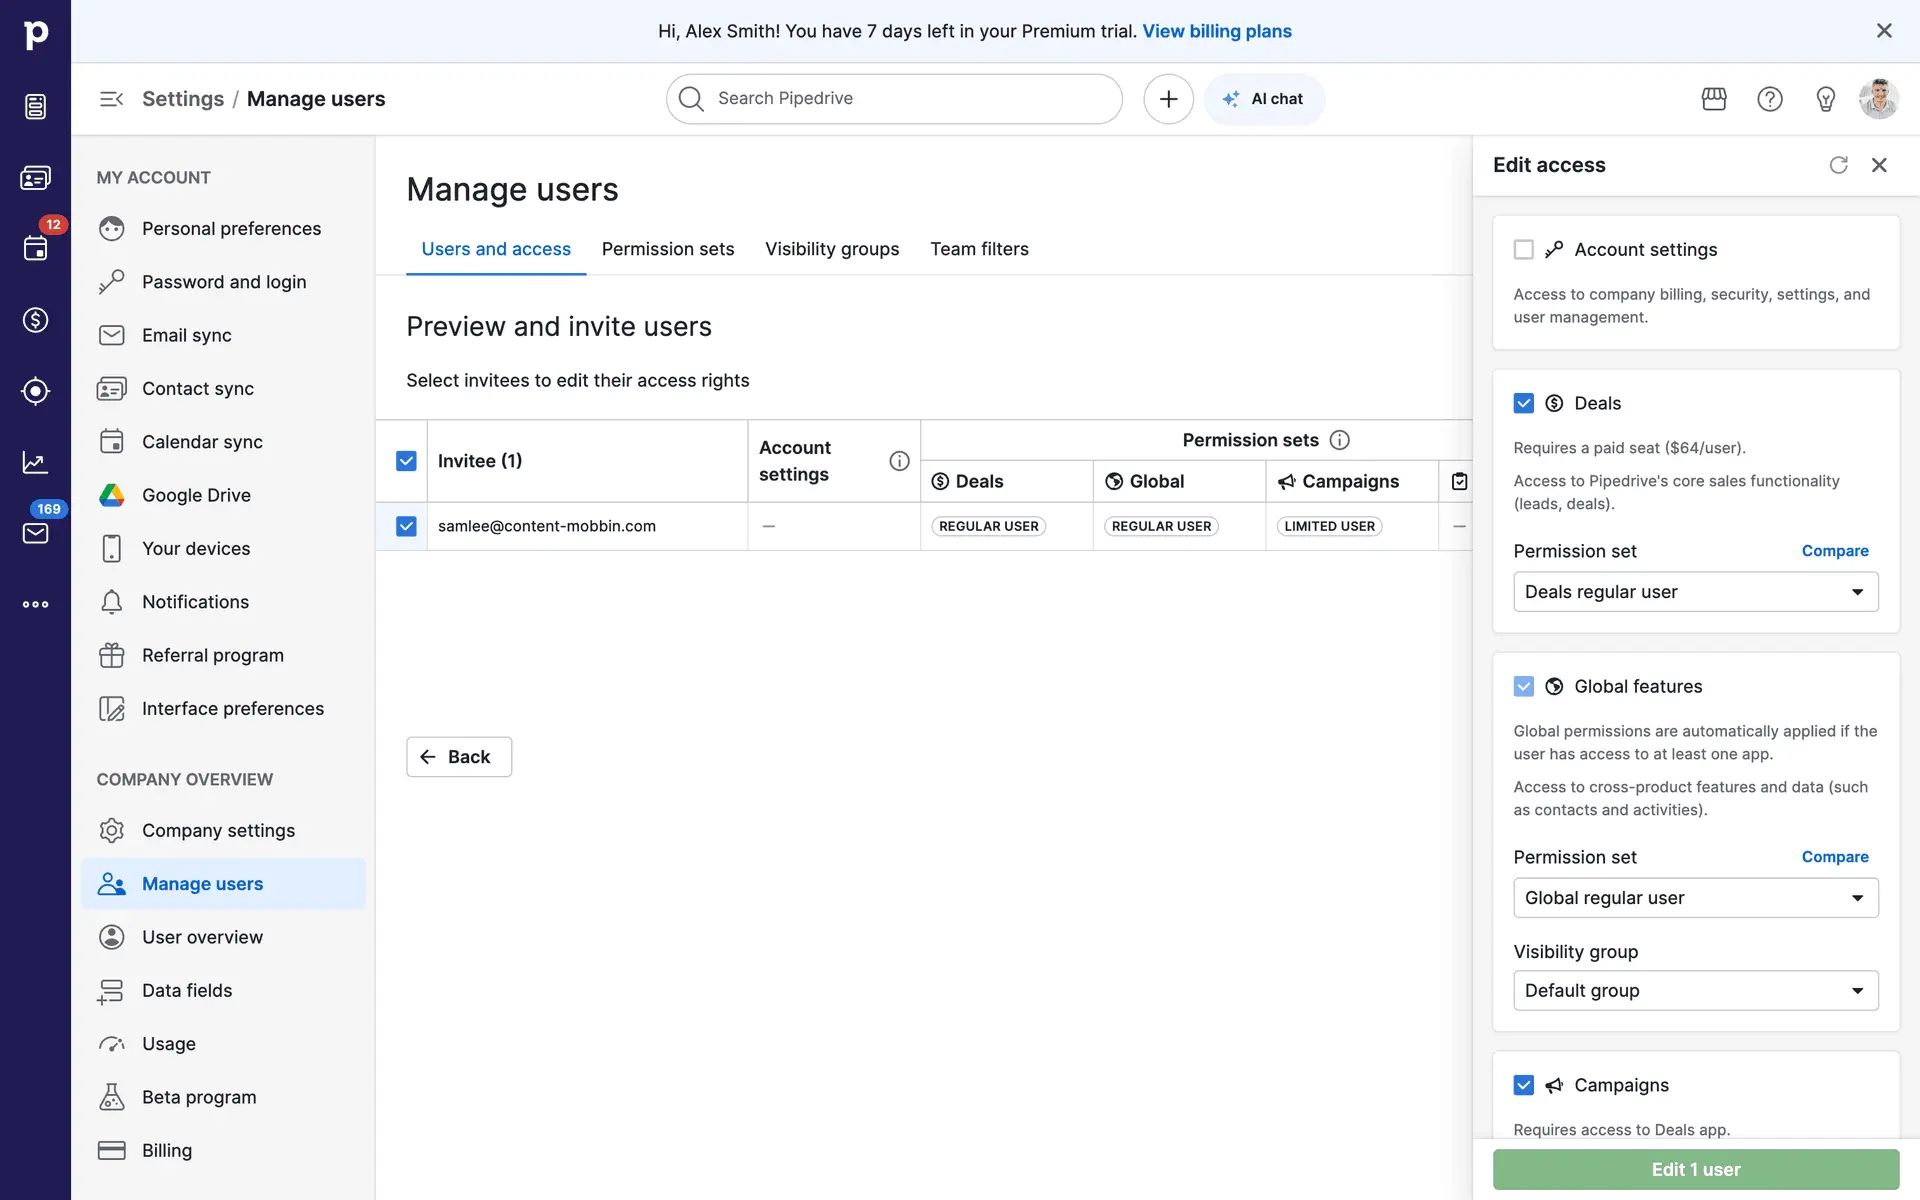The width and height of the screenshot is (1920, 1200).
Task: Expand the Deals regular user dropdown
Action: (1695, 592)
